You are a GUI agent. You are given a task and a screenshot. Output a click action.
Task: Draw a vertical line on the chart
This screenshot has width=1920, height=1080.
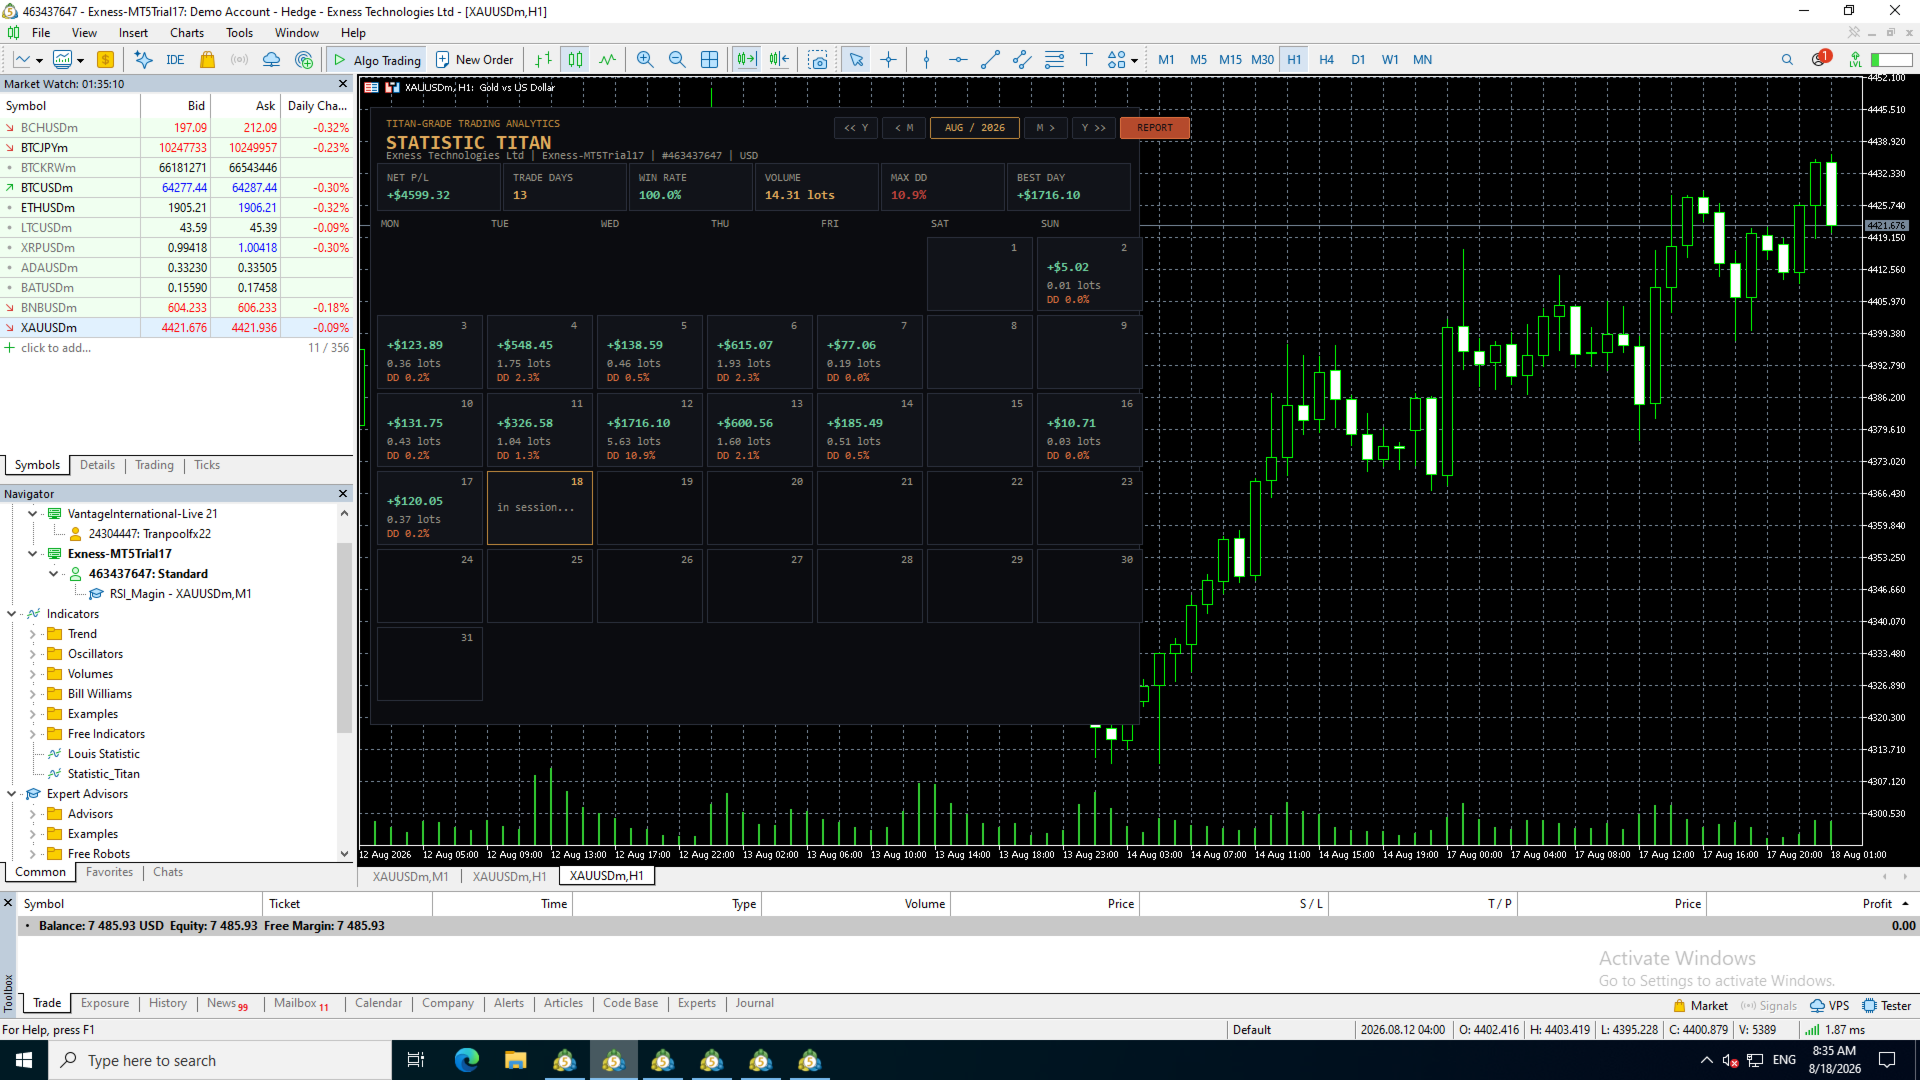point(926,60)
